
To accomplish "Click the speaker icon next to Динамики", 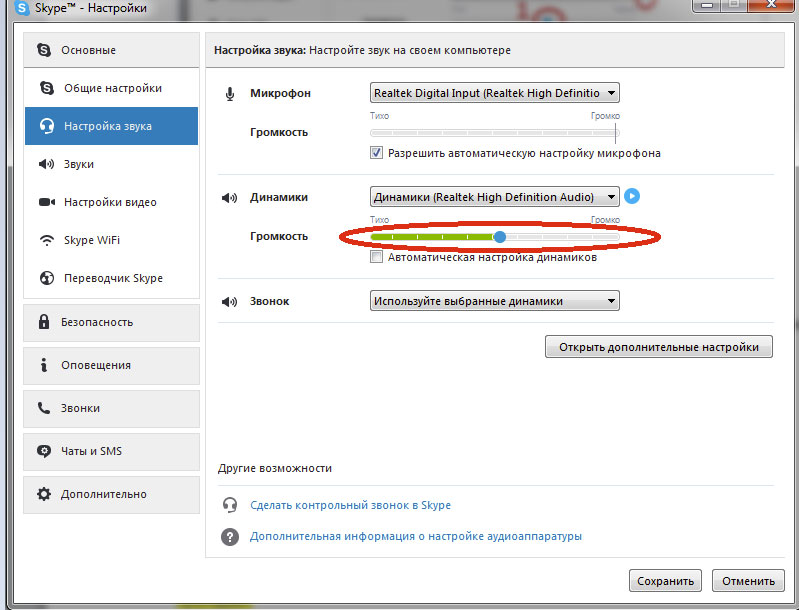I will tap(229, 198).
